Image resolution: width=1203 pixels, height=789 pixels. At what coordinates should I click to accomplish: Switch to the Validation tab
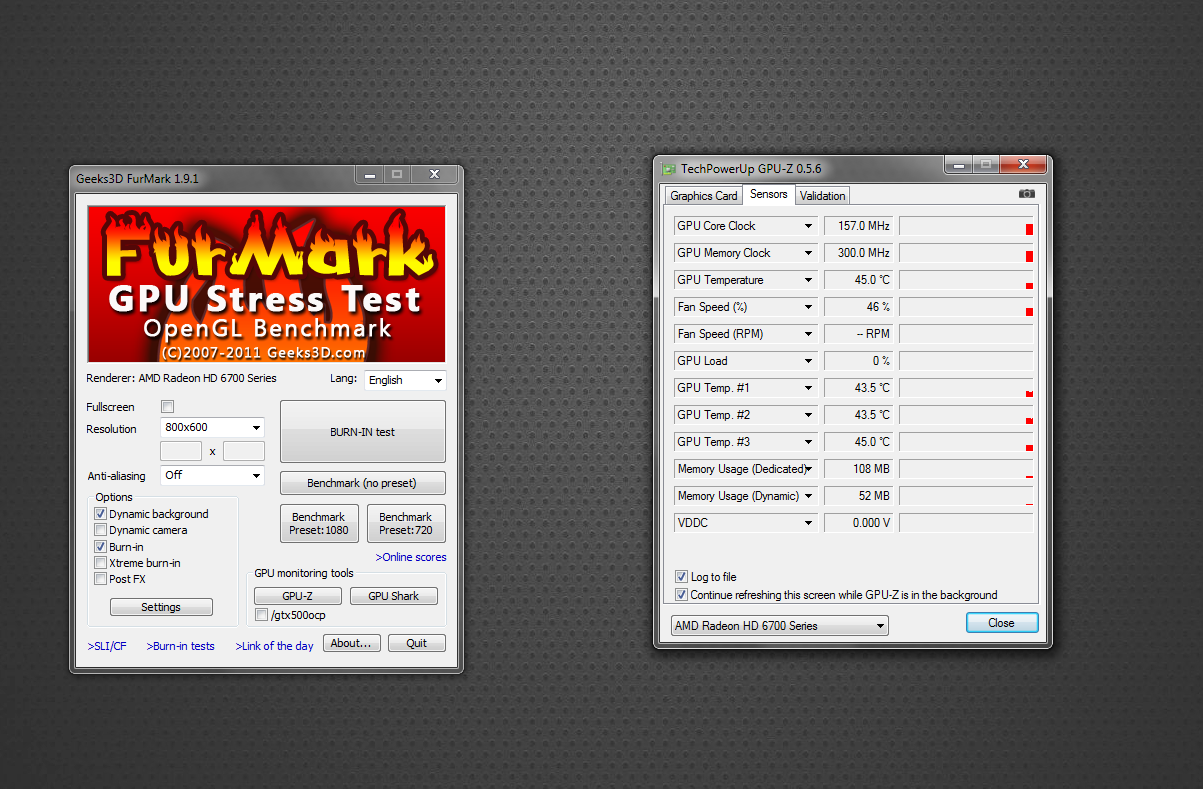coord(823,196)
